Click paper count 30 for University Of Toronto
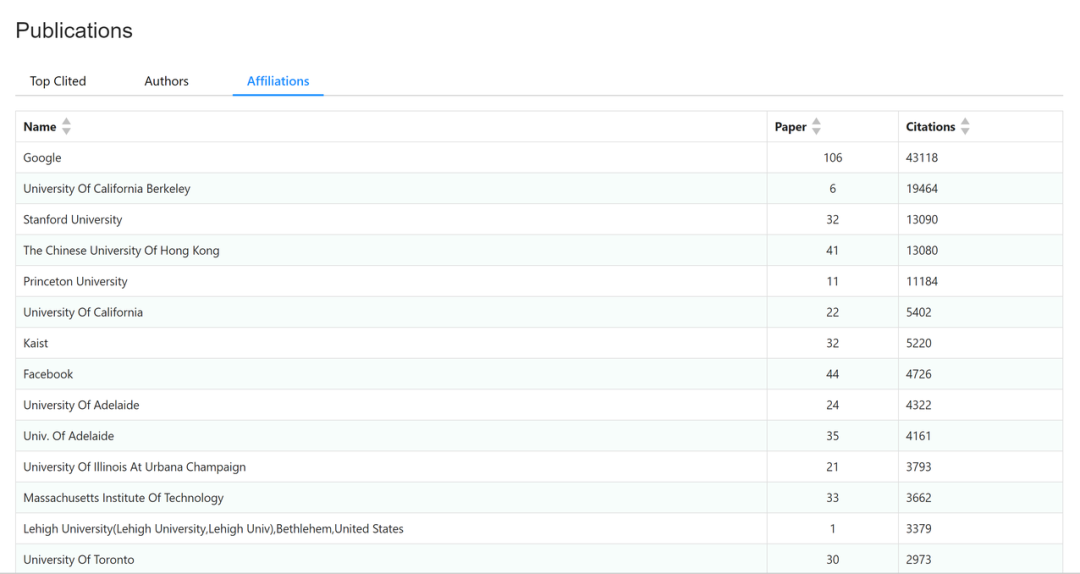The image size is (1080, 574). (x=833, y=560)
